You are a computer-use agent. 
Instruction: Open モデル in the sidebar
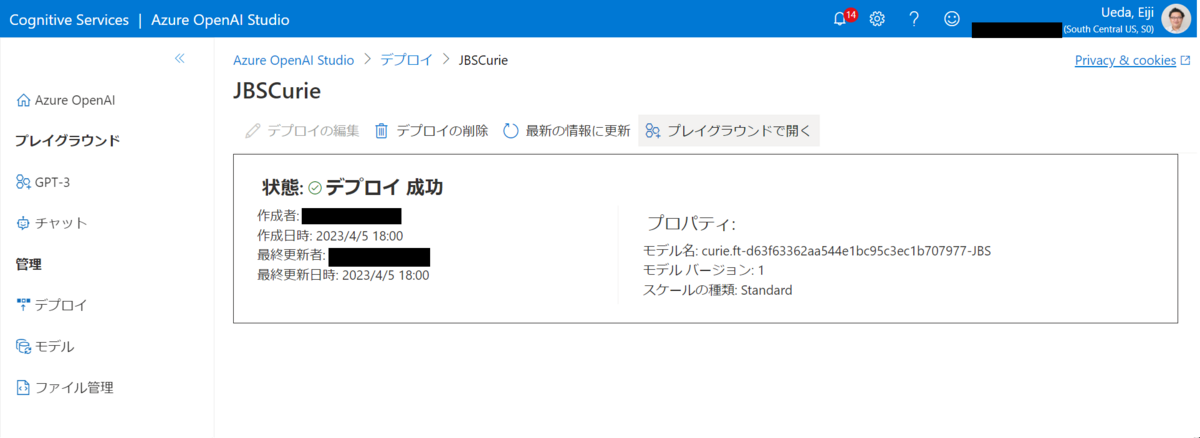[x=45, y=346]
